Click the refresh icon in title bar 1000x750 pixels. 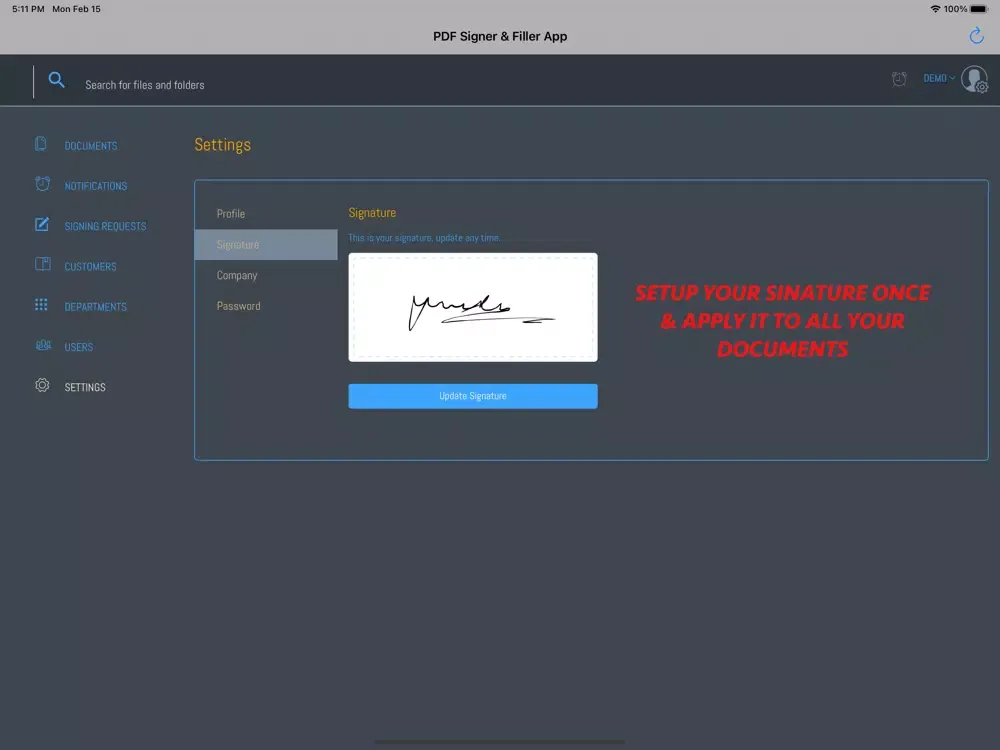[976, 36]
